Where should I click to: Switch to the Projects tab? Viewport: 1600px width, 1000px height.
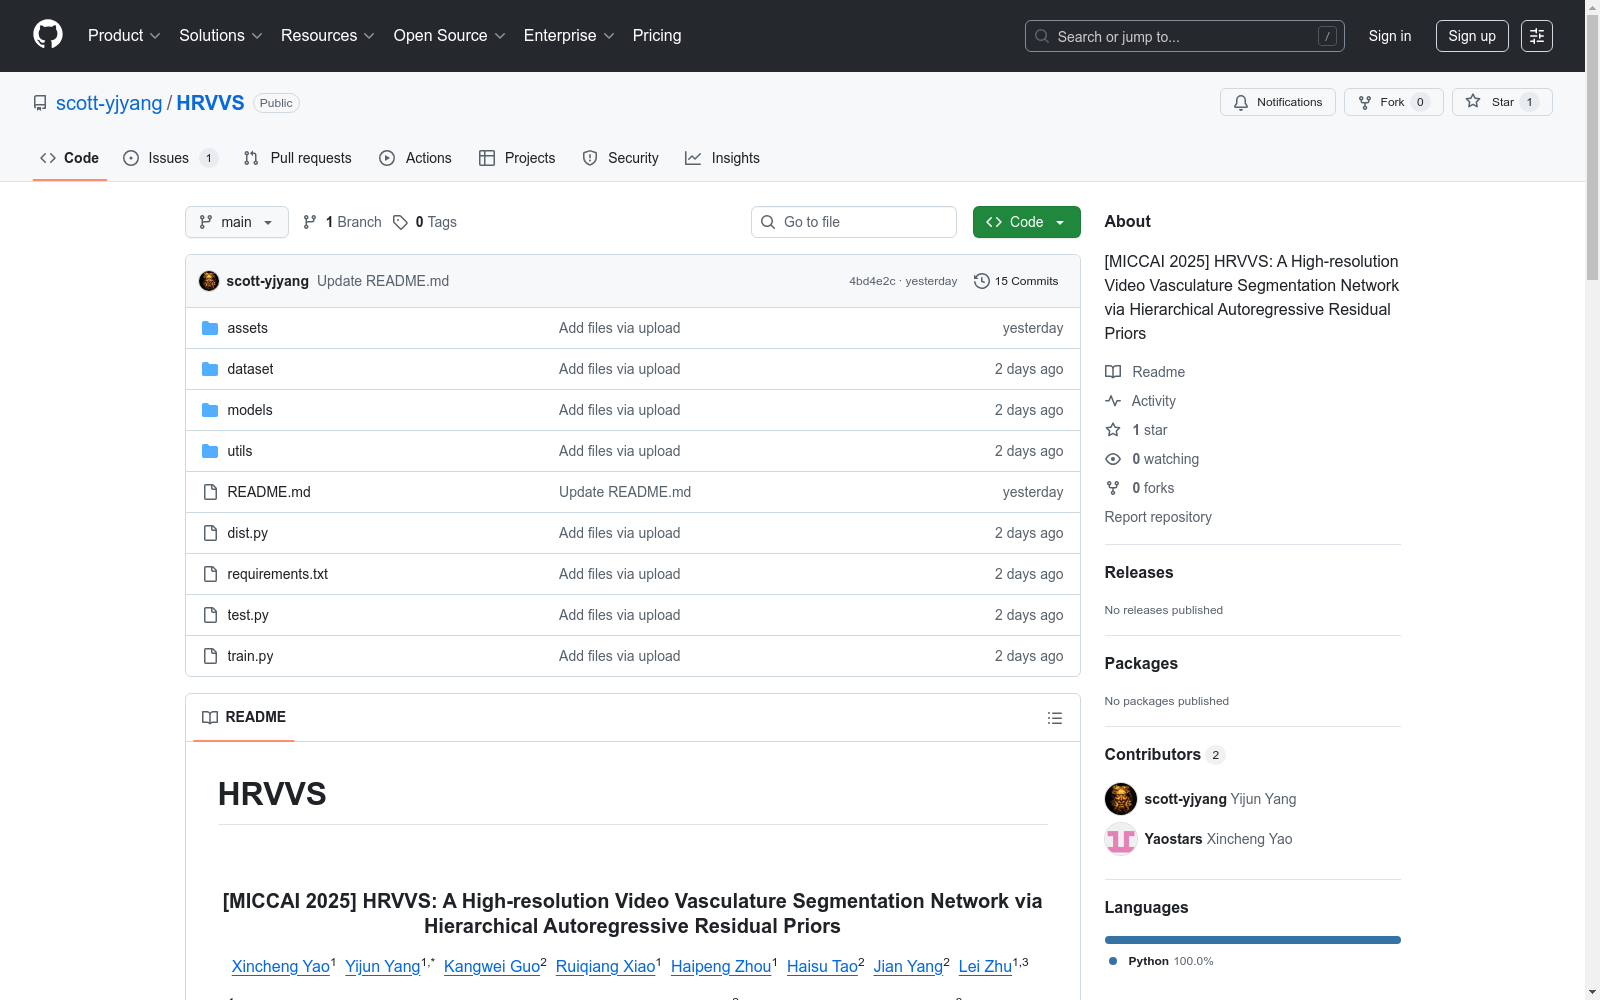pos(517,158)
